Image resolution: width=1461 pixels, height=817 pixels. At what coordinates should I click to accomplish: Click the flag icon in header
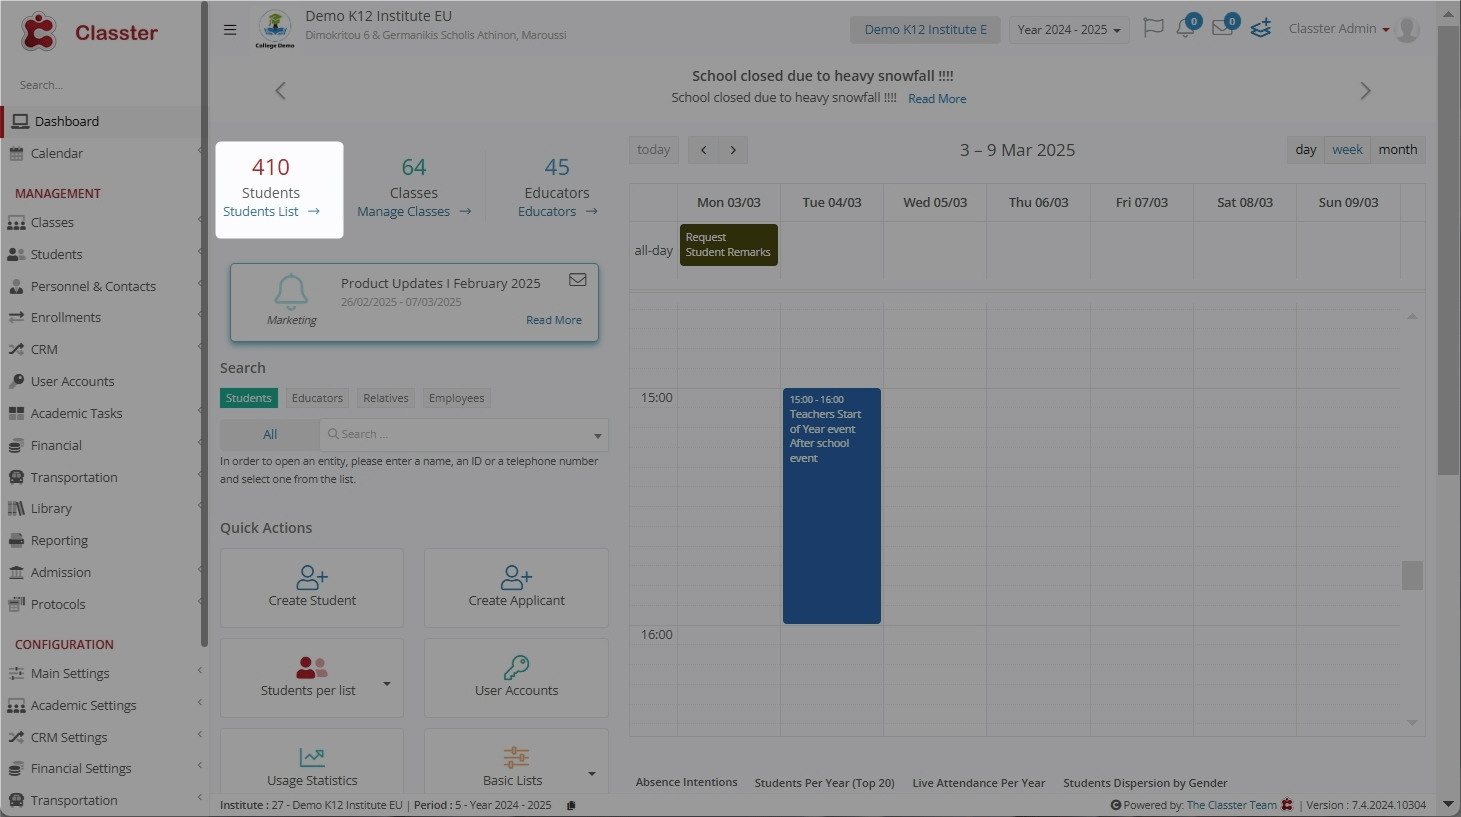[1153, 28]
